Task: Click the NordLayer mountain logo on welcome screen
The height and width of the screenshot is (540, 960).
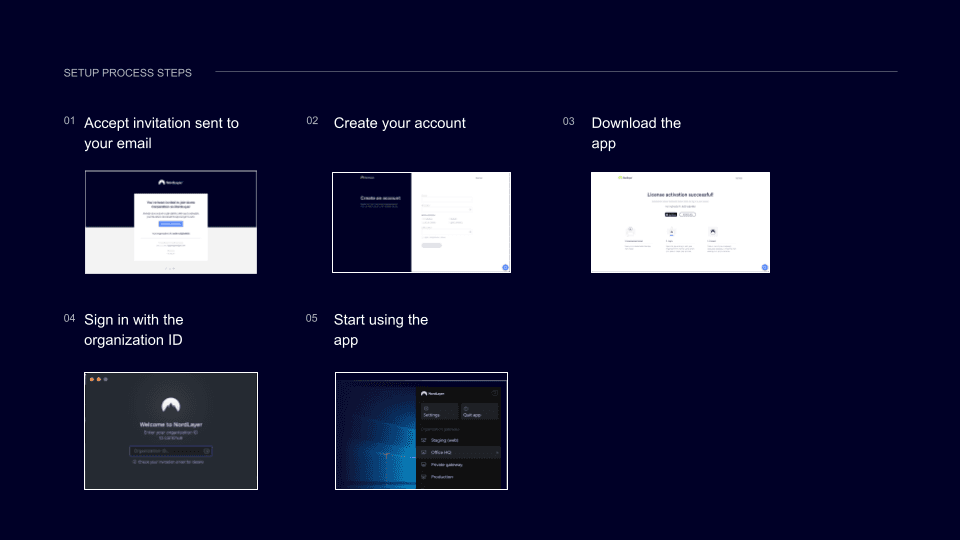Action: point(171,405)
